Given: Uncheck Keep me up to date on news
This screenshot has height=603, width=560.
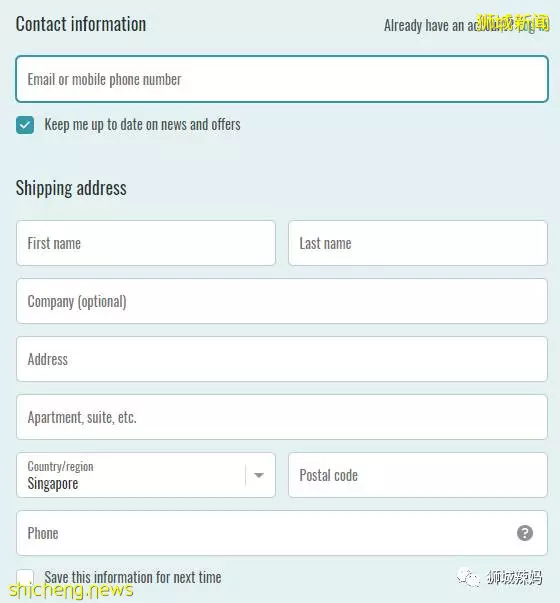Looking at the screenshot, I should 25,125.
